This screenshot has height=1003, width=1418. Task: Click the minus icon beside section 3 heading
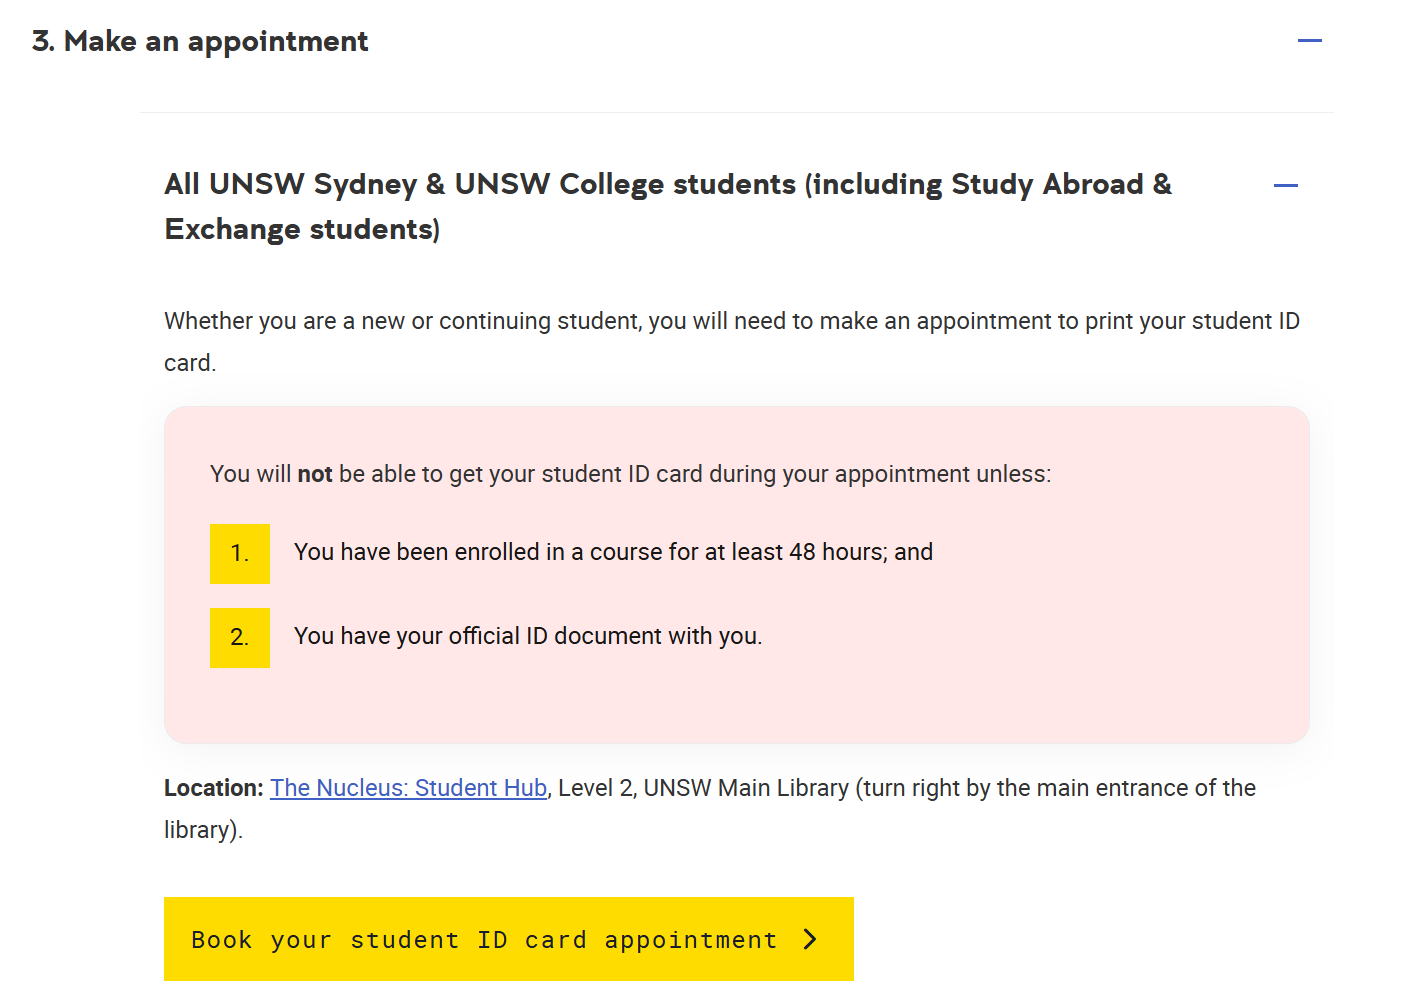[1310, 40]
